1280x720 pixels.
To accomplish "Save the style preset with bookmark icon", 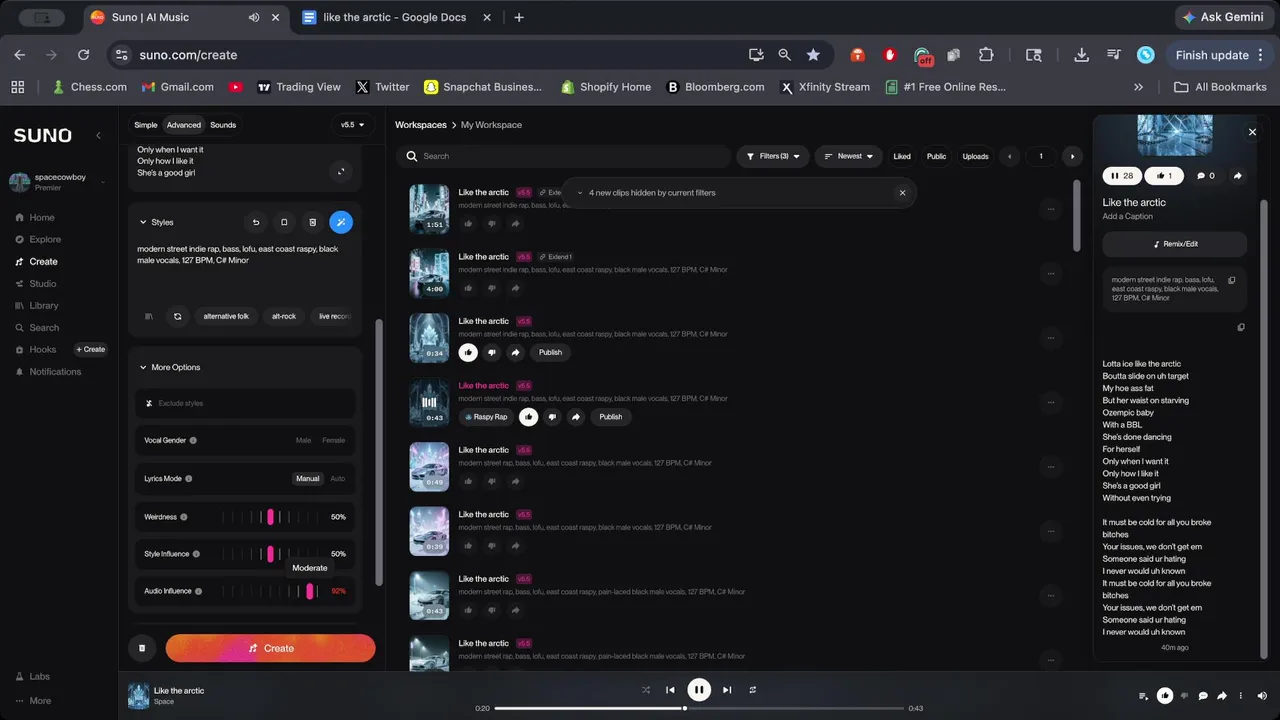I will [x=284, y=222].
